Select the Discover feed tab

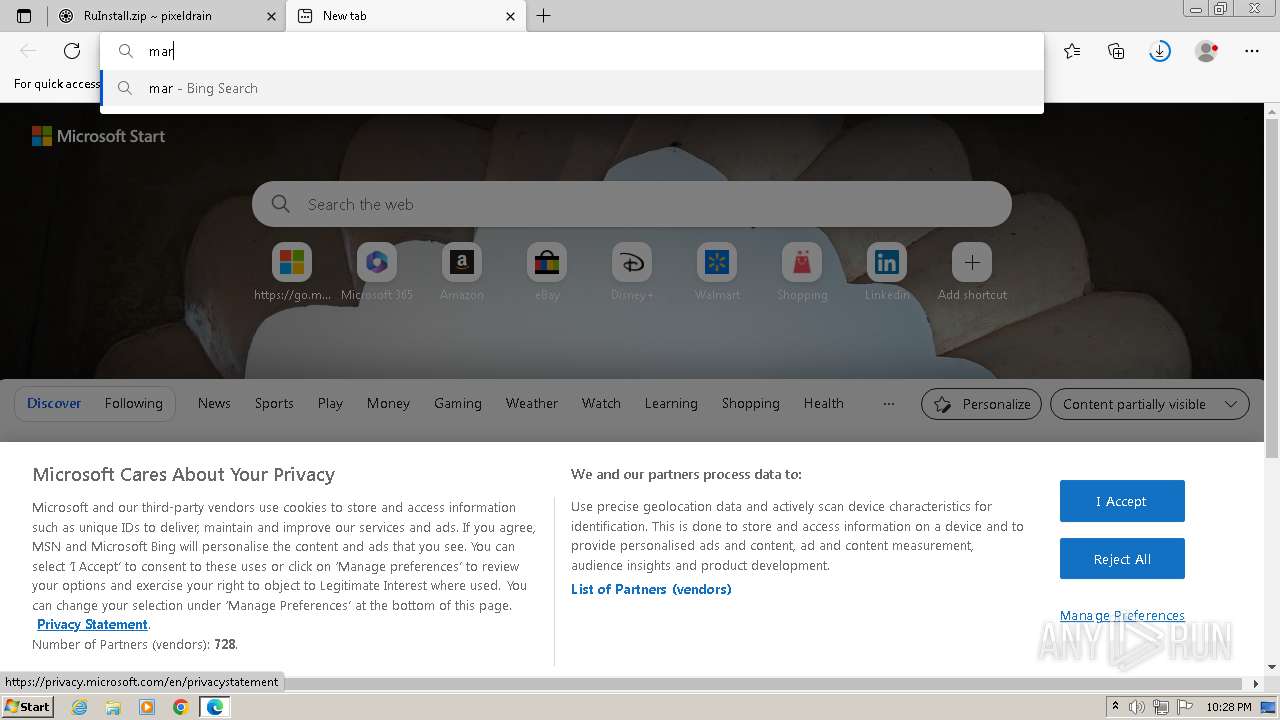pos(54,403)
